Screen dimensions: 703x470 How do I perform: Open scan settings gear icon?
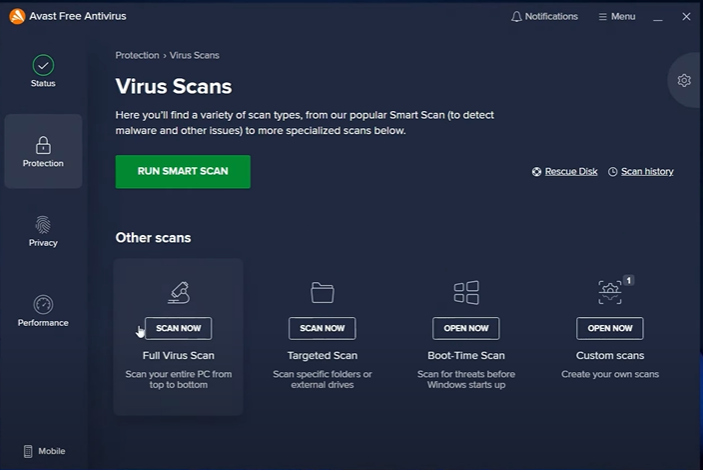[684, 80]
